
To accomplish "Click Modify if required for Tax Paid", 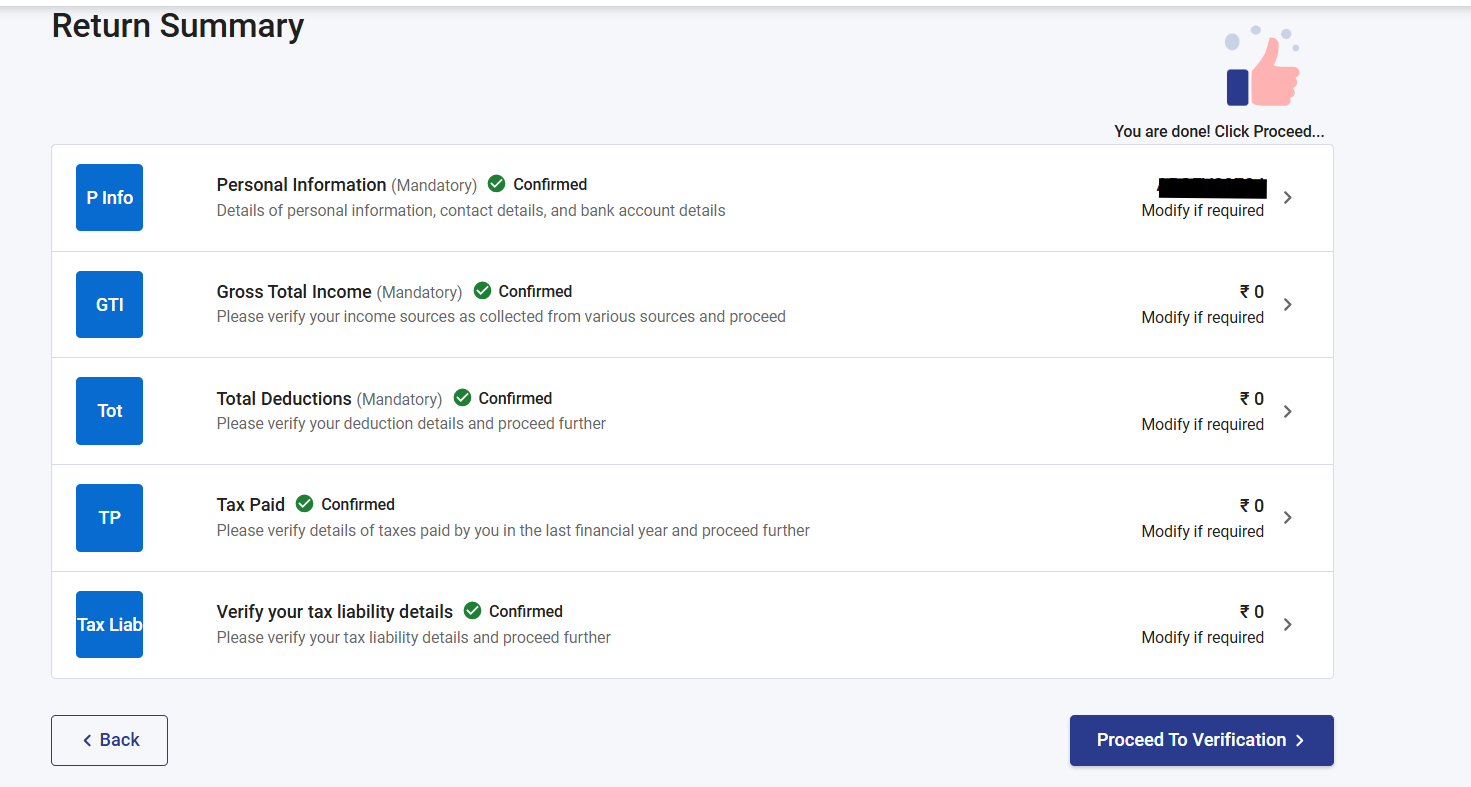I will pos(1202,532).
